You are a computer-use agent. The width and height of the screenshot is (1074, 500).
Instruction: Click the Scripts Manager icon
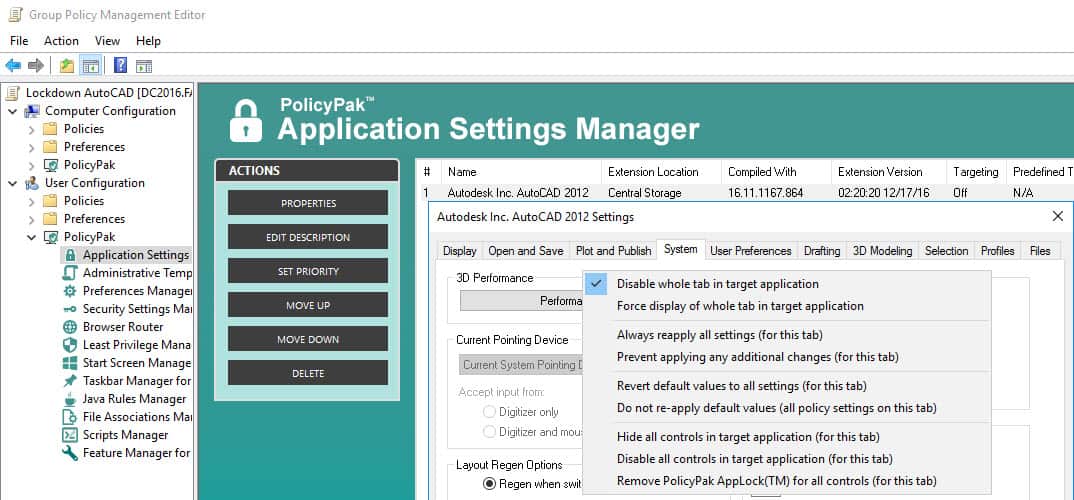coord(70,435)
